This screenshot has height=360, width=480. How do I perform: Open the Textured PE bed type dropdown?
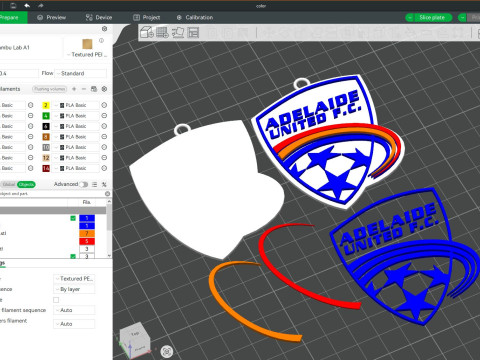tap(74, 278)
